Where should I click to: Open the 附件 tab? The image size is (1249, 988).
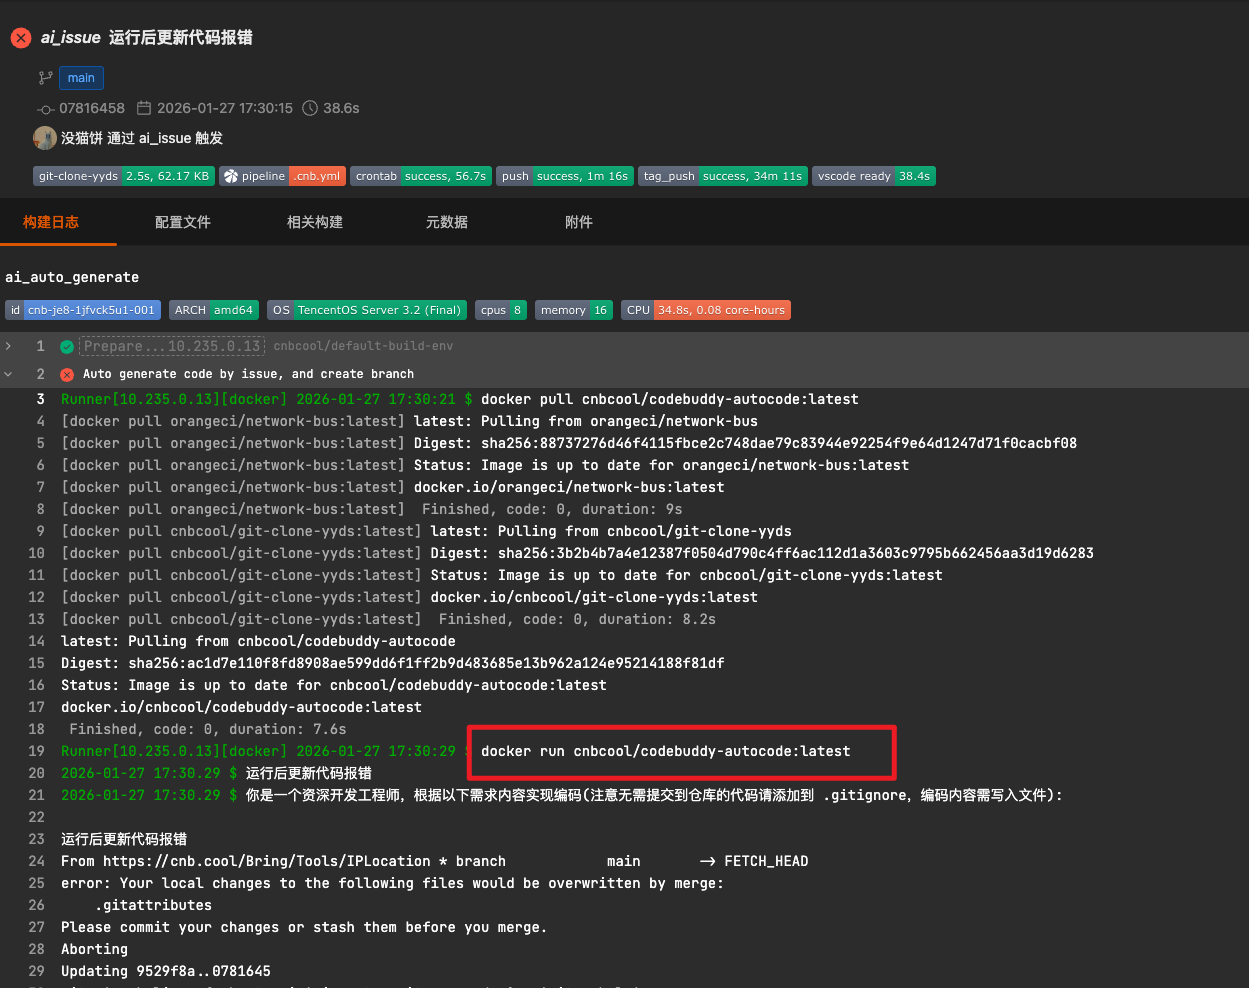tap(579, 222)
